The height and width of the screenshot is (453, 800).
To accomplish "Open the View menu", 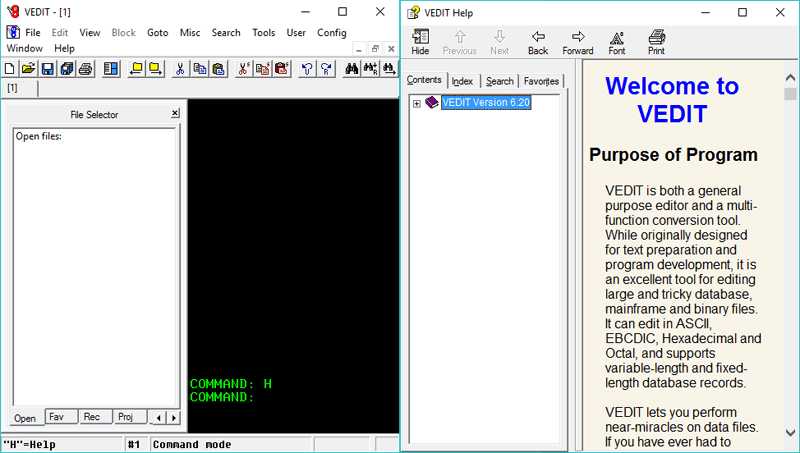I will pyautogui.click(x=90, y=33).
